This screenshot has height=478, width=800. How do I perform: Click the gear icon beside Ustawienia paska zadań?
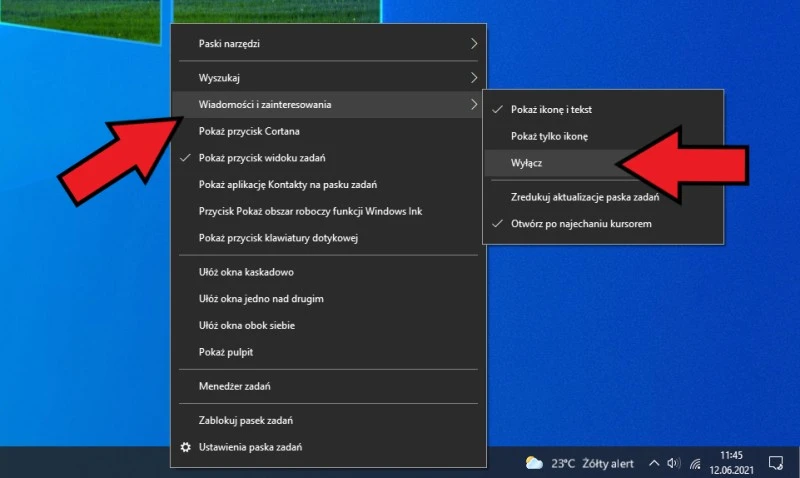185,447
